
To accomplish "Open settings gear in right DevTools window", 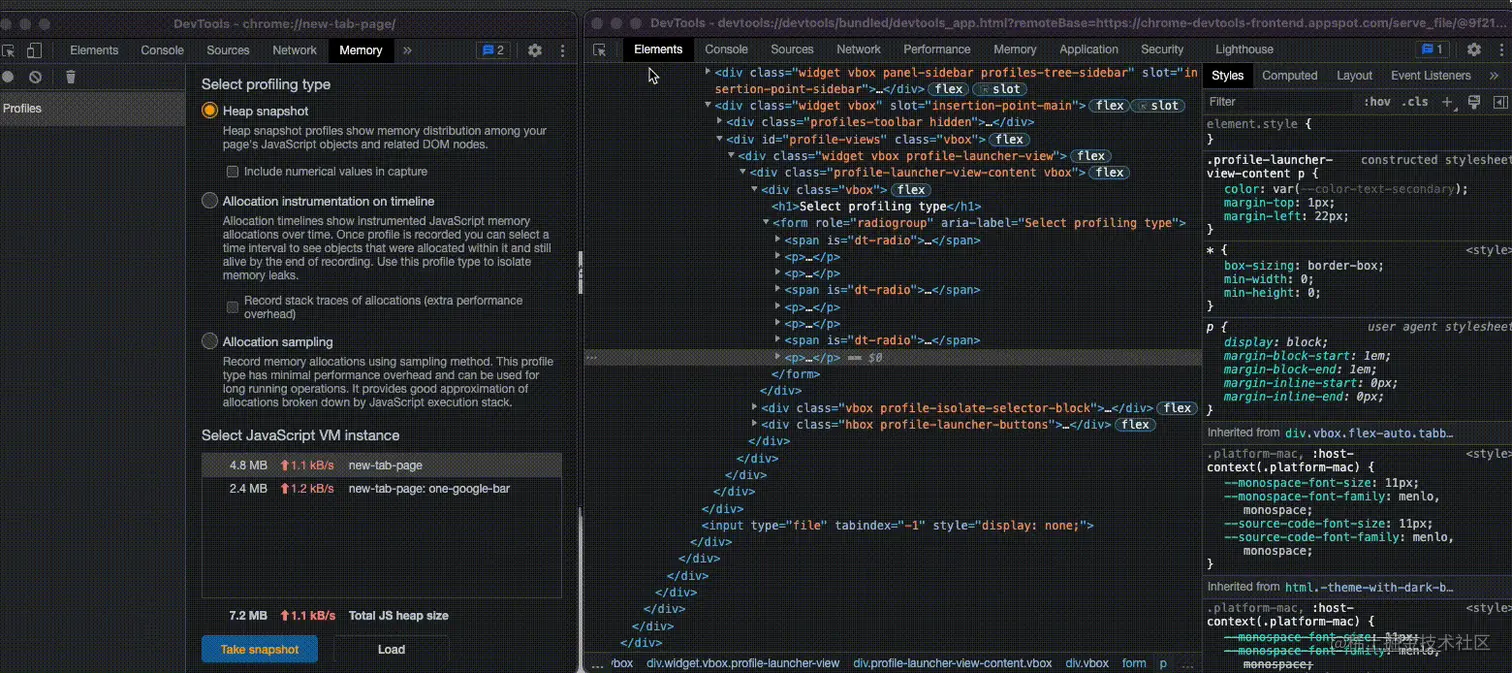I will point(1474,49).
